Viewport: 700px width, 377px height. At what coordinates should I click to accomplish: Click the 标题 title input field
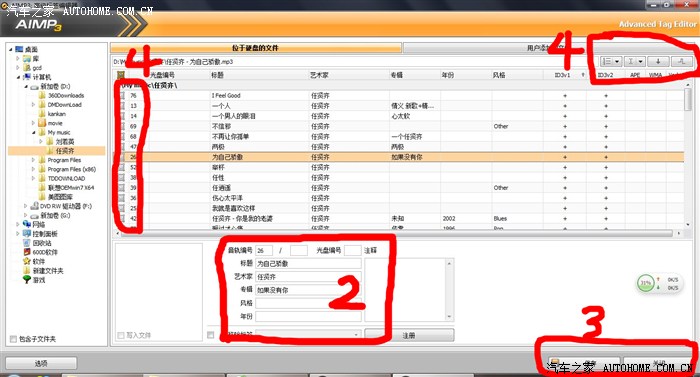tap(308, 264)
